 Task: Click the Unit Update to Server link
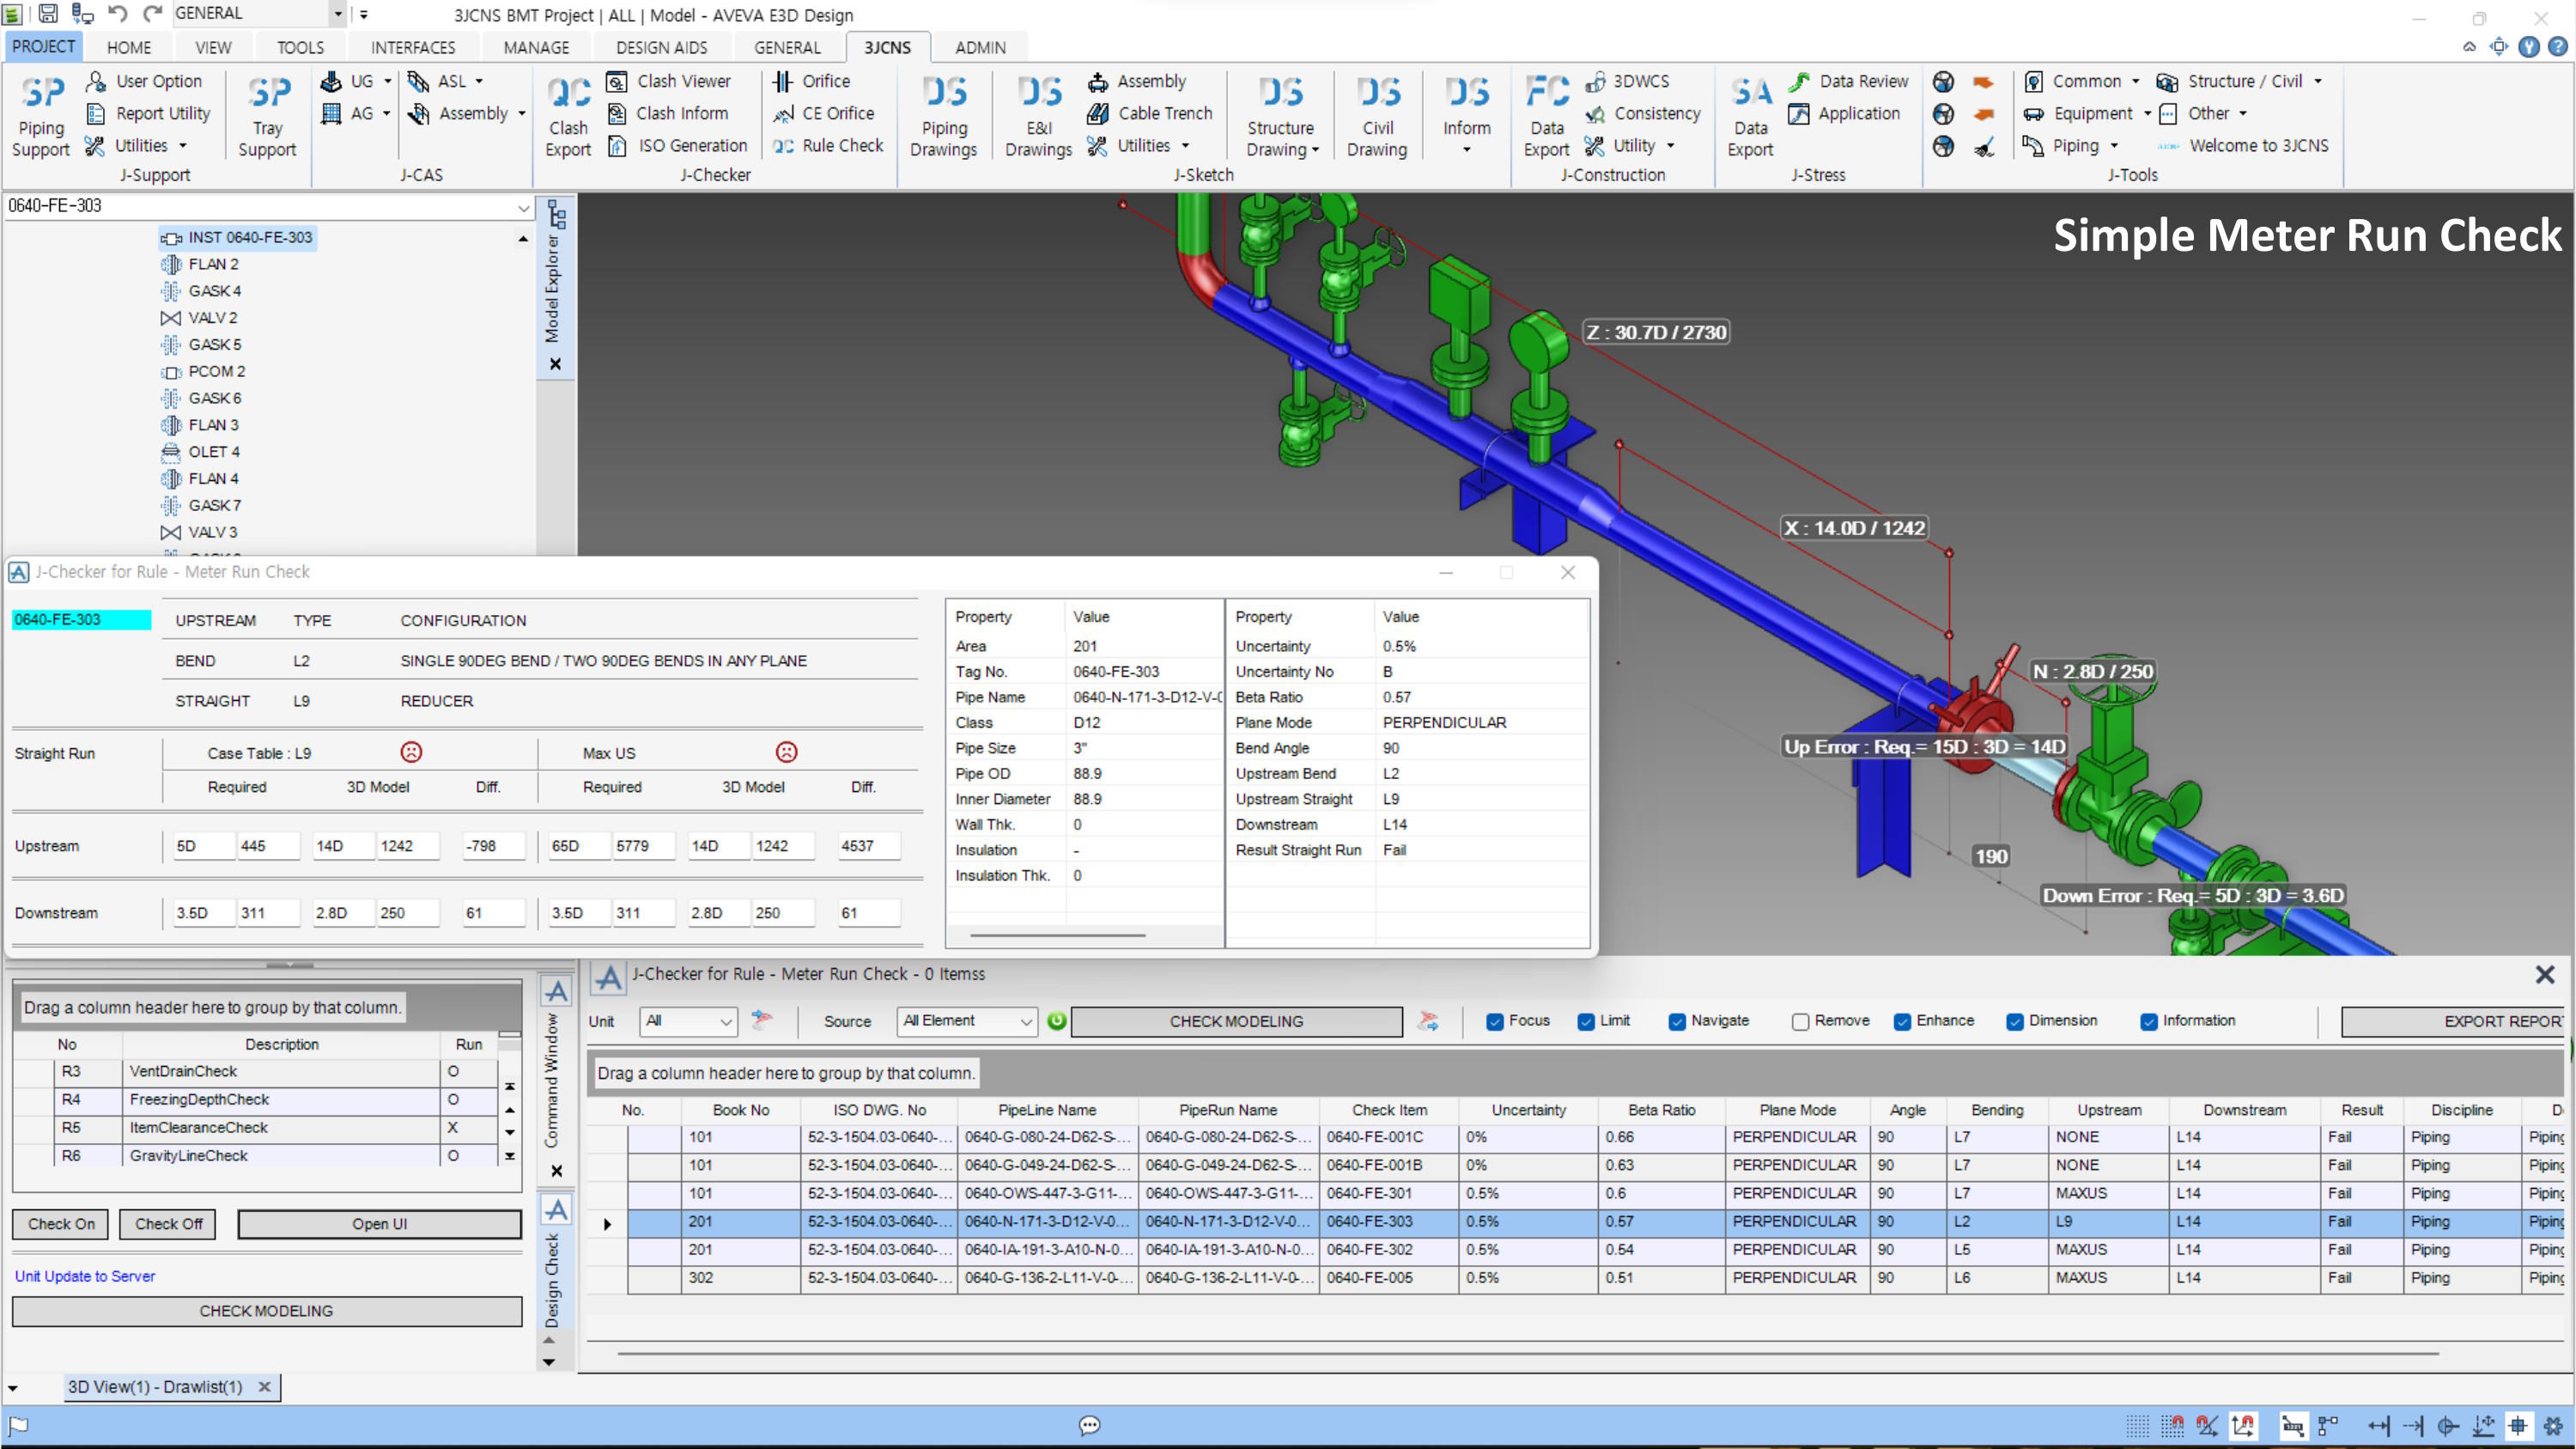coord(85,1276)
